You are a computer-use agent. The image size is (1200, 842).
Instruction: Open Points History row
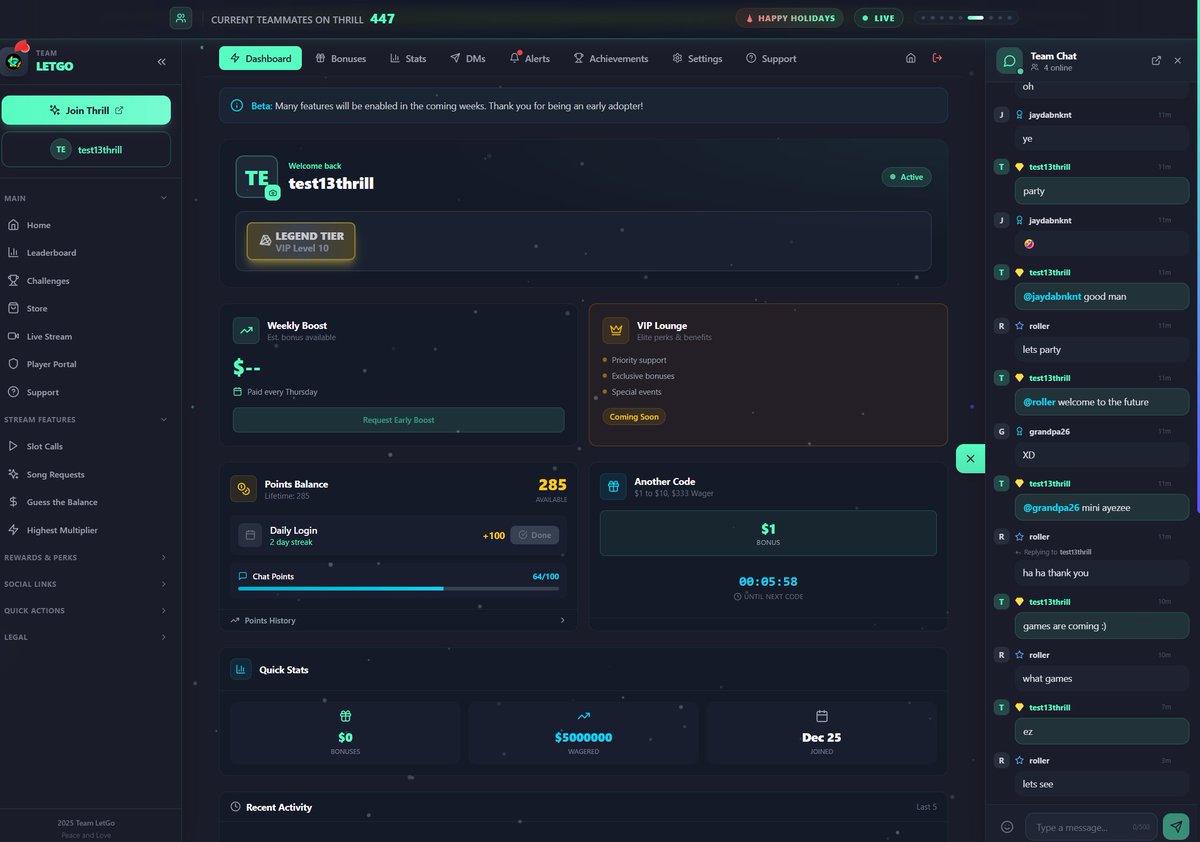point(398,621)
